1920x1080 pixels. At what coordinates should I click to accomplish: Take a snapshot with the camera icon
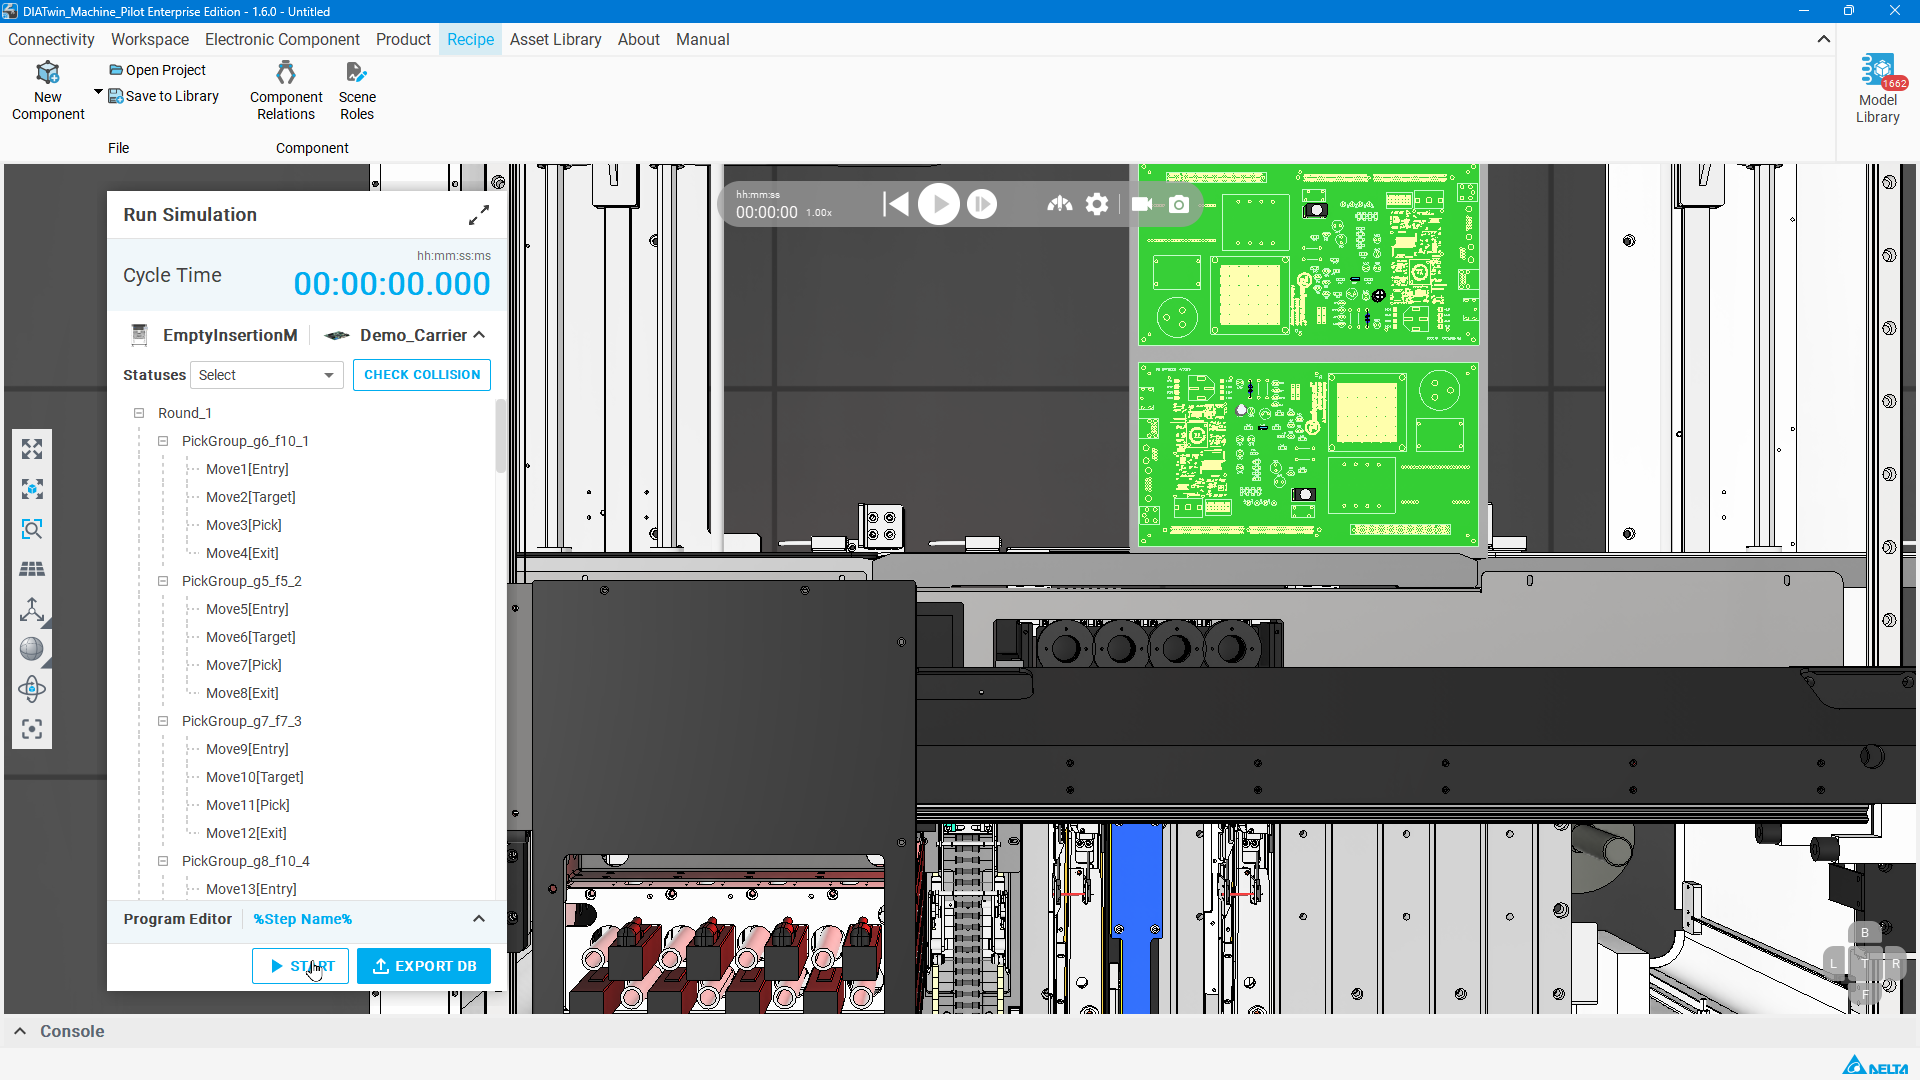pyautogui.click(x=1179, y=204)
